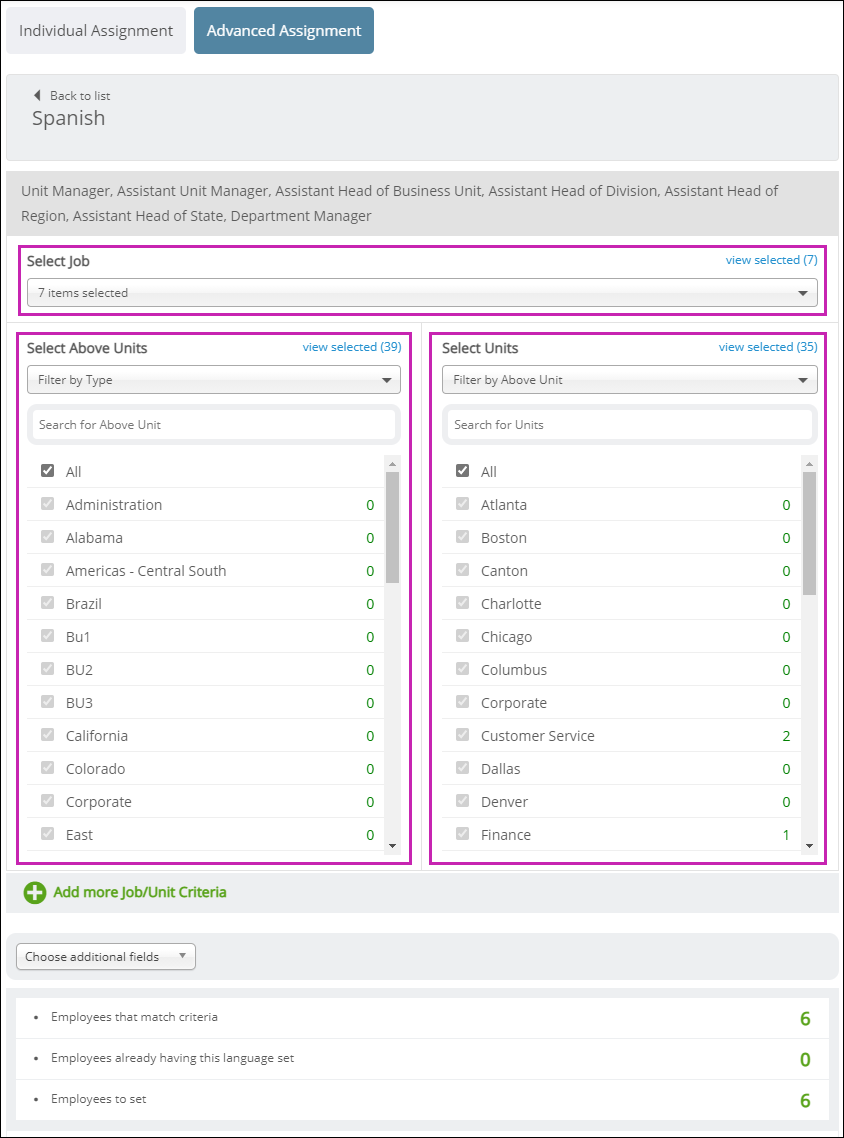Toggle the BU2 checkbox

(x=48, y=669)
